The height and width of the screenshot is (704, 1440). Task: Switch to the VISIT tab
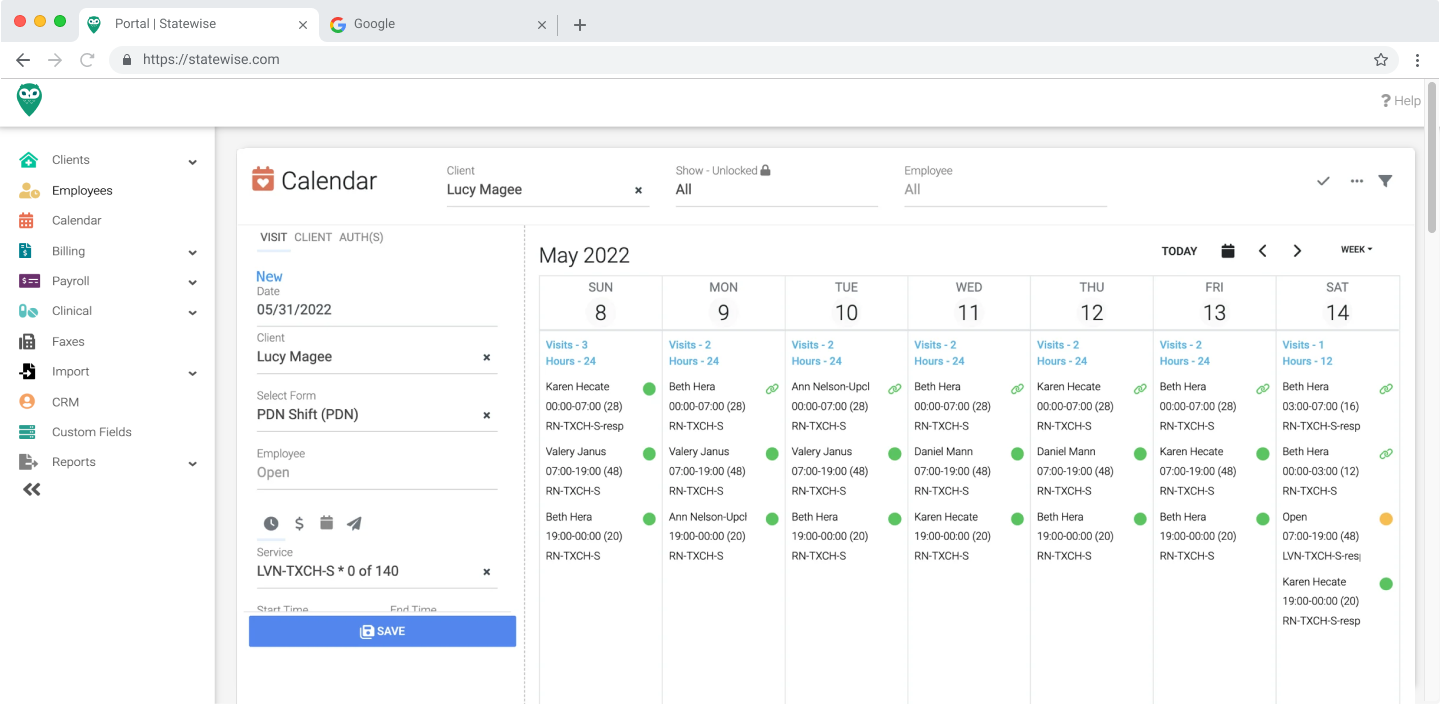coord(273,237)
